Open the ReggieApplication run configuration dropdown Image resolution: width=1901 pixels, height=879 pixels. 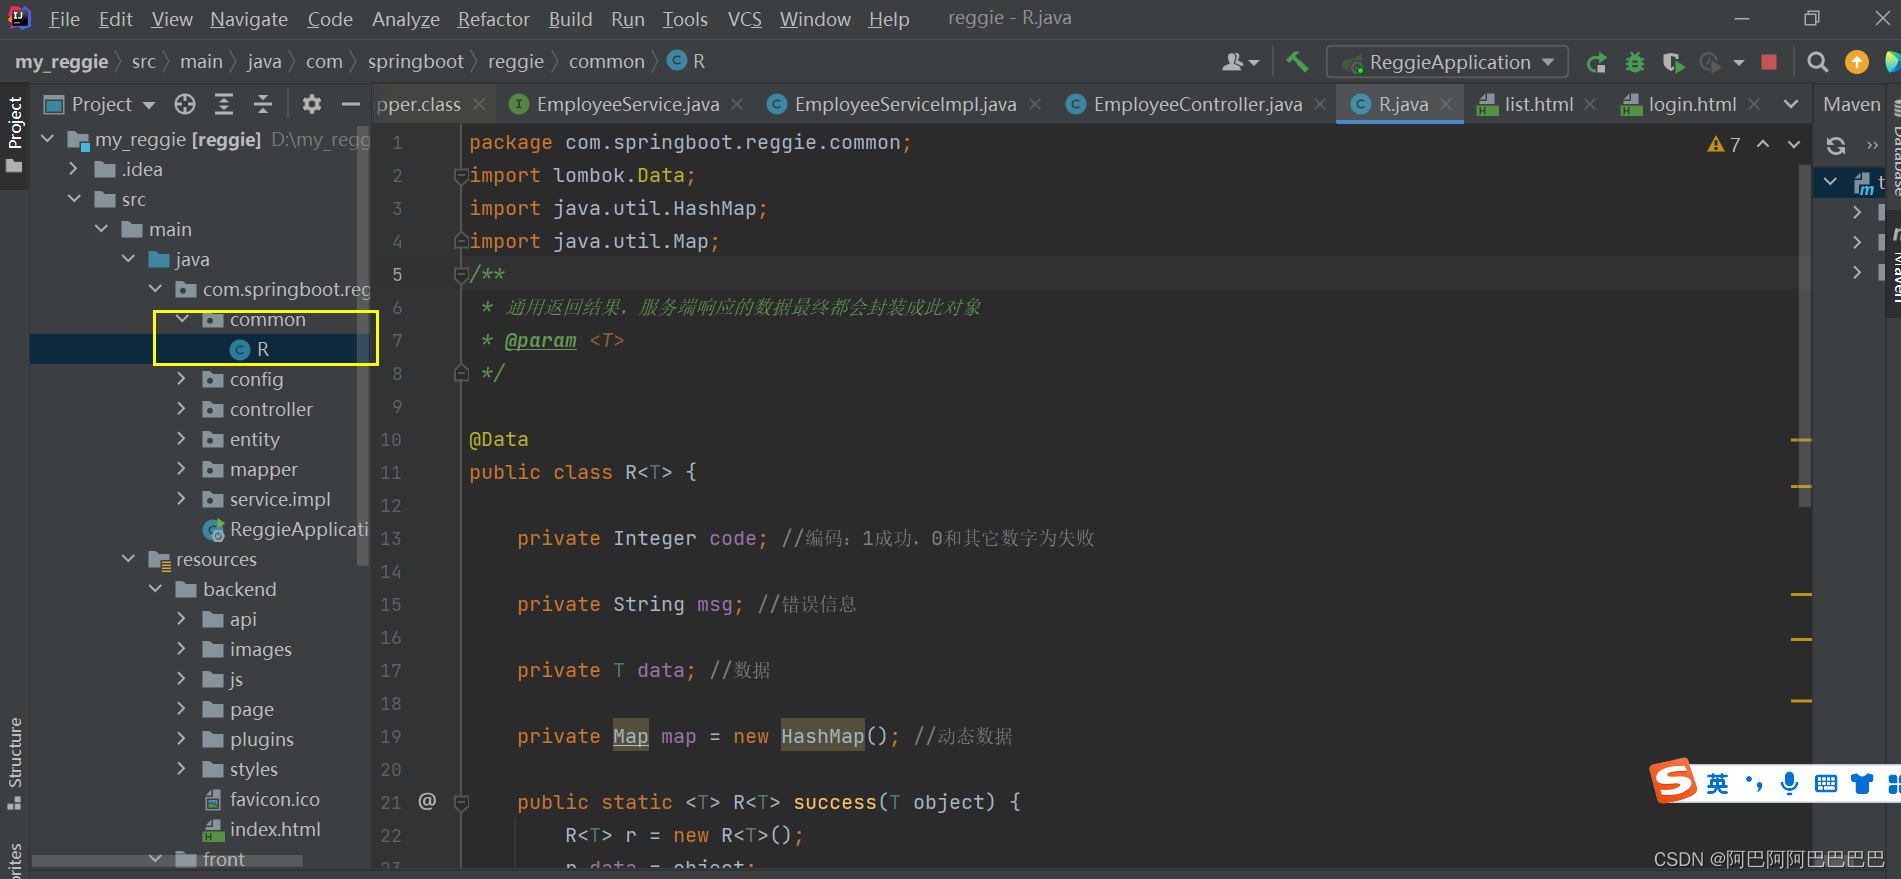tap(1447, 62)
